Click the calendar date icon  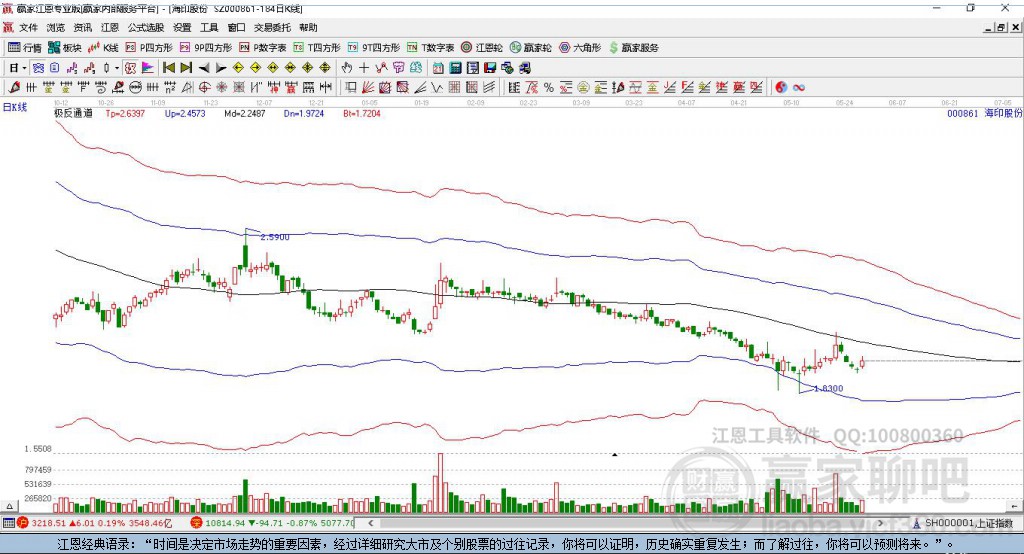(438, 68)
